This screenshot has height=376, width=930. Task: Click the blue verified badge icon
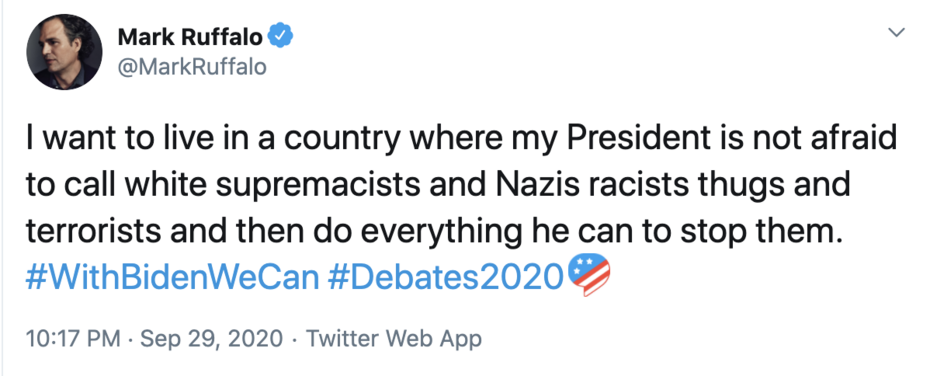coord(281,37)
